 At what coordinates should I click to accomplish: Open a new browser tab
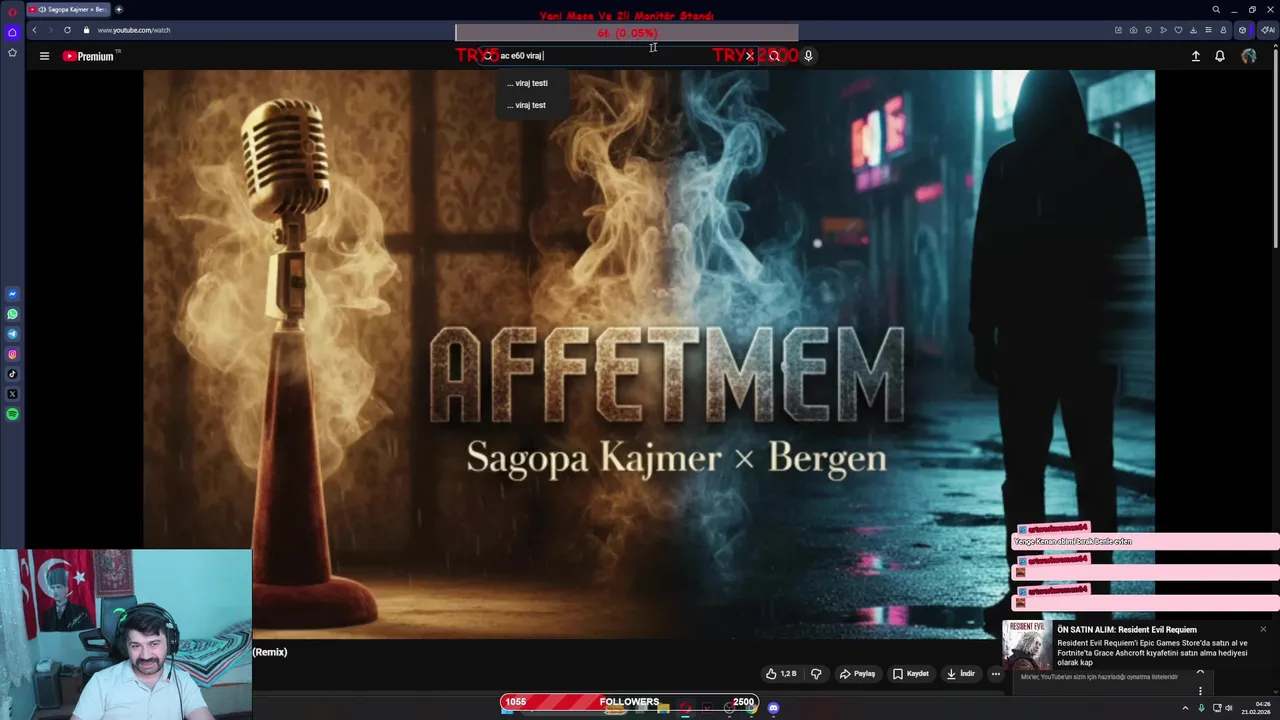(x=118, y=9)
